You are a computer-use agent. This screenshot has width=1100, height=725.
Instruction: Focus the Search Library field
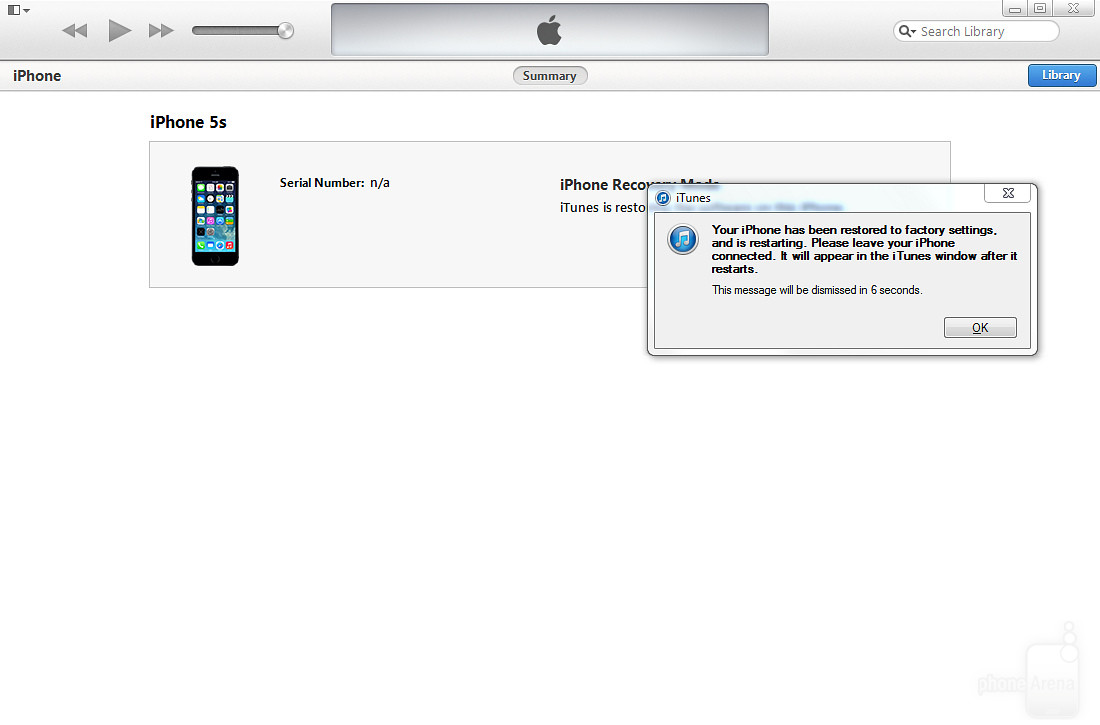[976, 31]
